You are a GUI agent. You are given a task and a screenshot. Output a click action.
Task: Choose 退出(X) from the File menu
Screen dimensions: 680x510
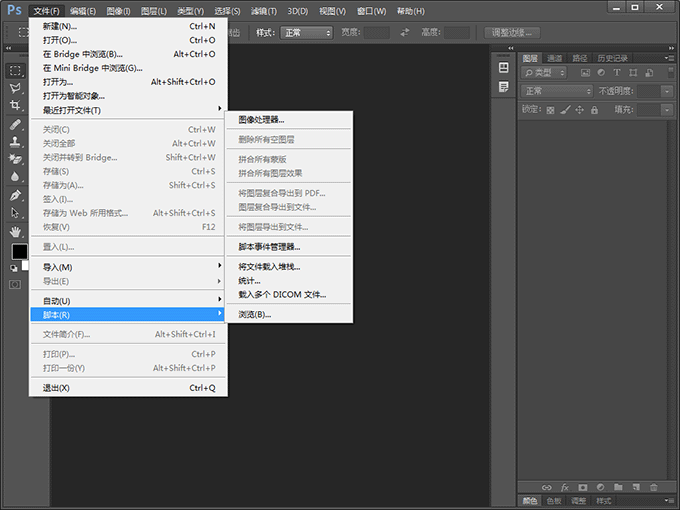pyautogui.click(x=128, y=388)
